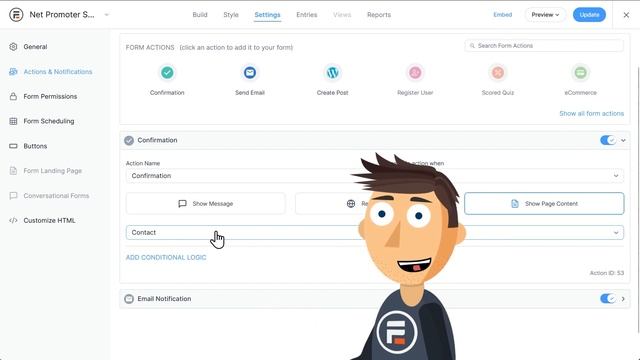Open the Views tab
The width and height of the screenshot is (640, 360).
342,15
